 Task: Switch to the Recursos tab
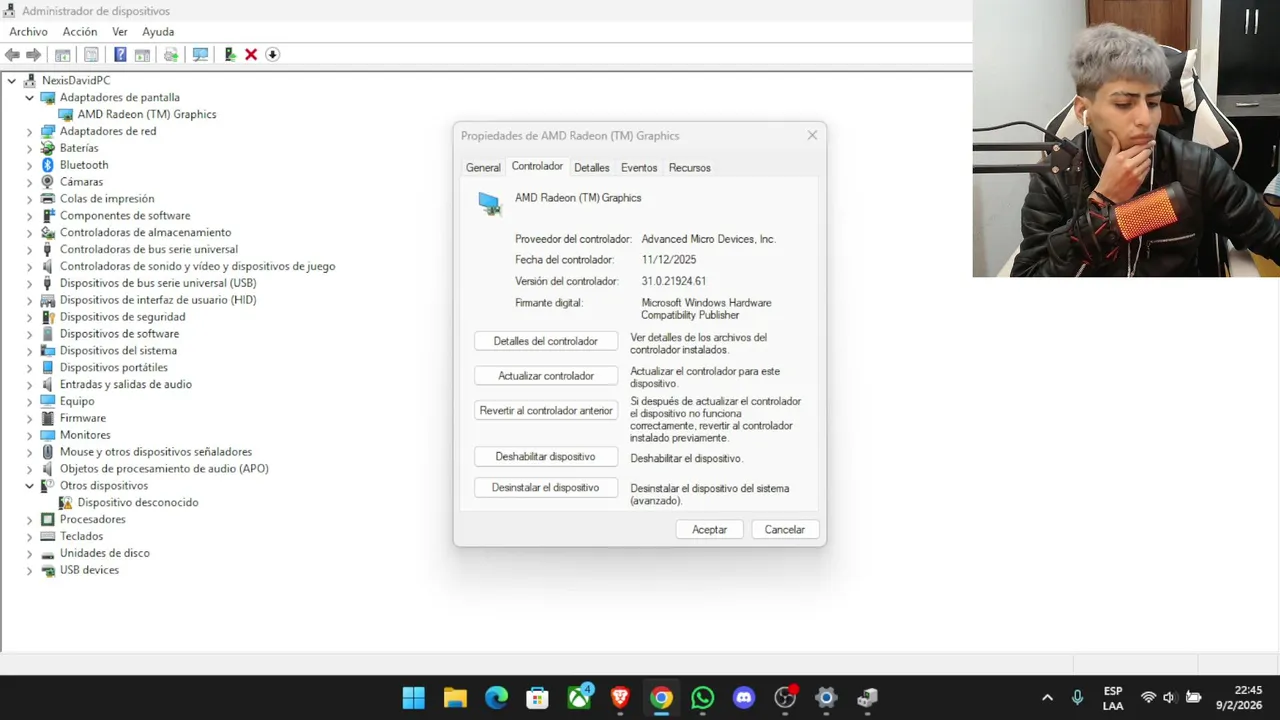690,168
